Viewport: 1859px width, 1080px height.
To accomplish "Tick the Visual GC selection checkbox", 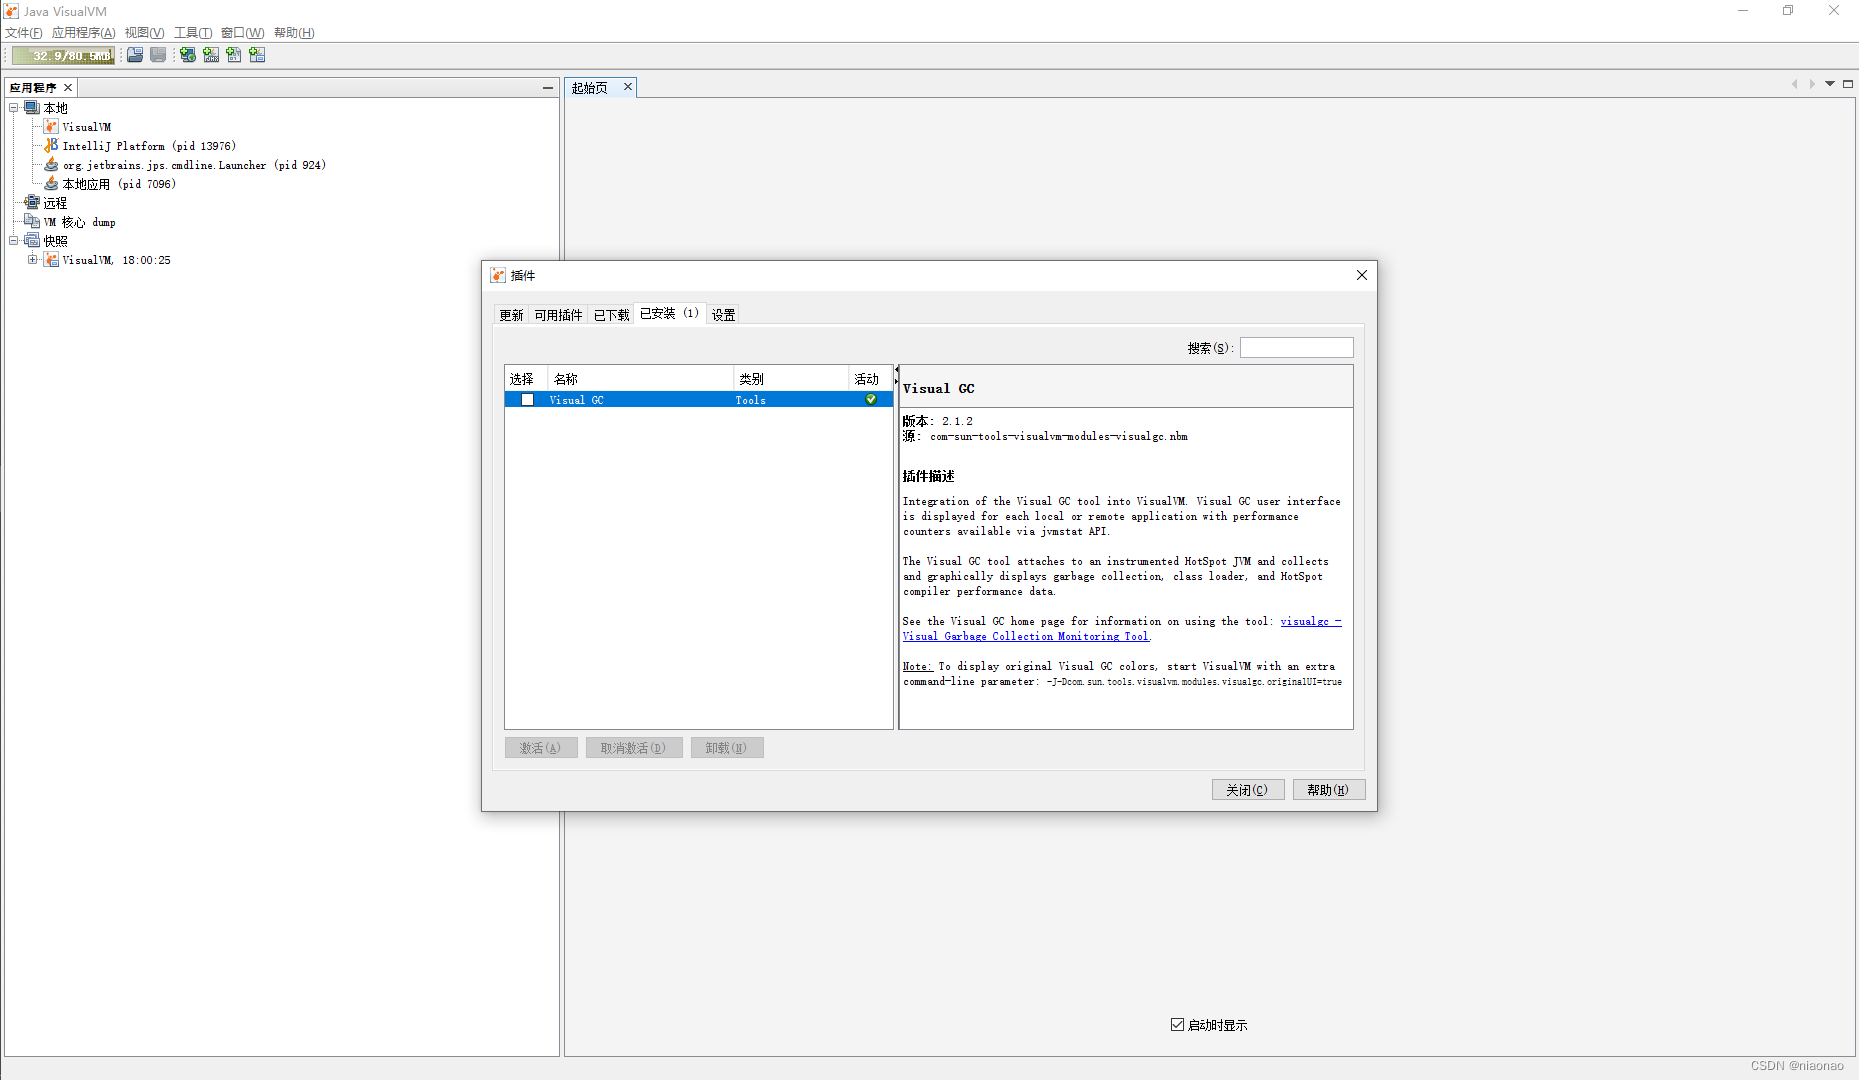I will (x=527, y=399).
